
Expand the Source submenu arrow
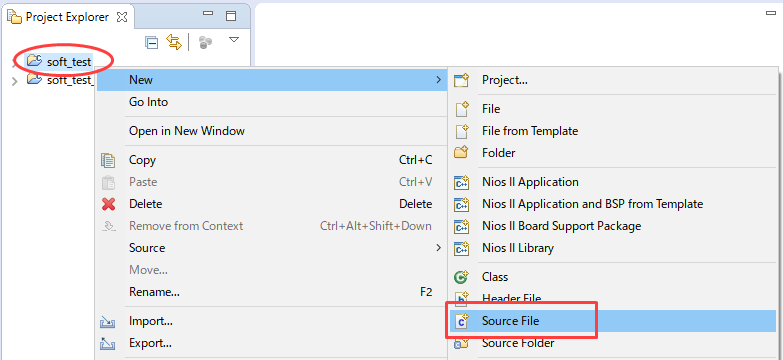(438, 248)
